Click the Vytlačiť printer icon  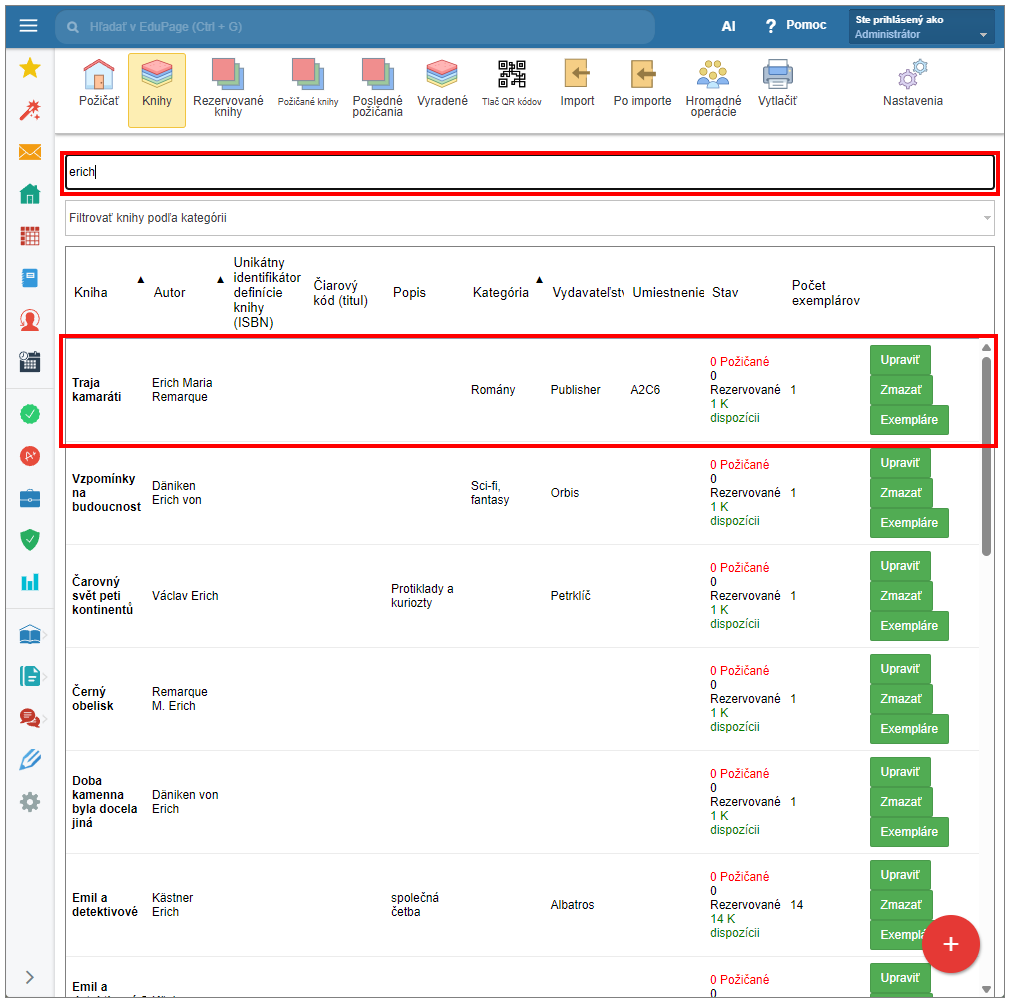777,84
